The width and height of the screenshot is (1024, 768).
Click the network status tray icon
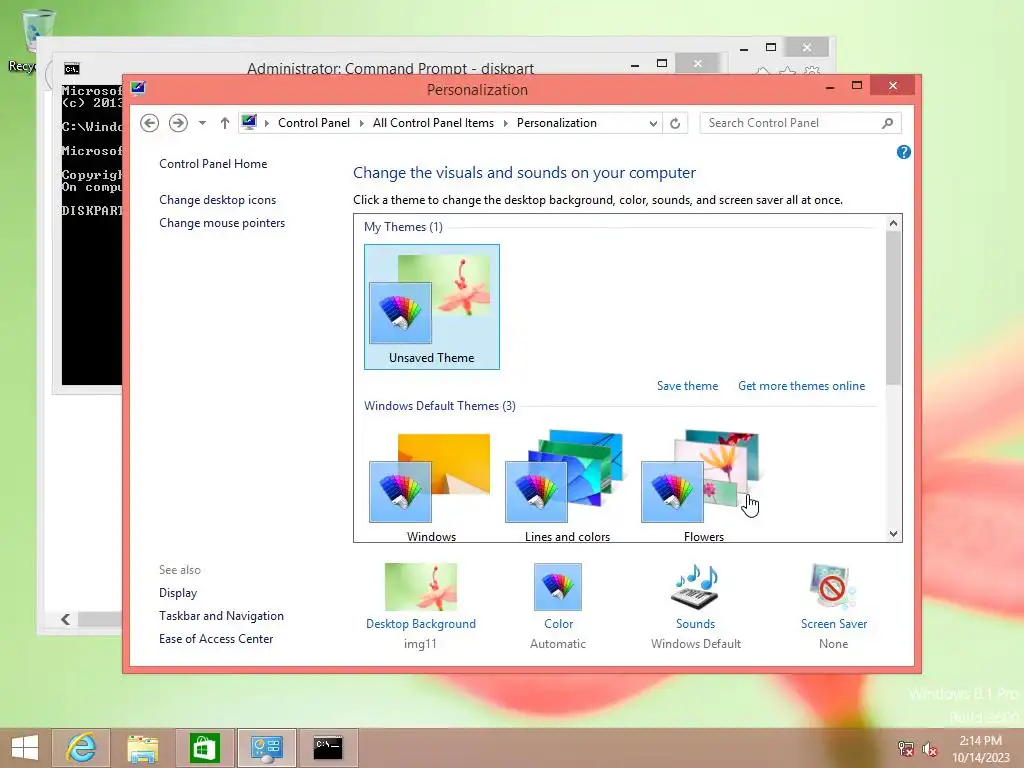906,749
